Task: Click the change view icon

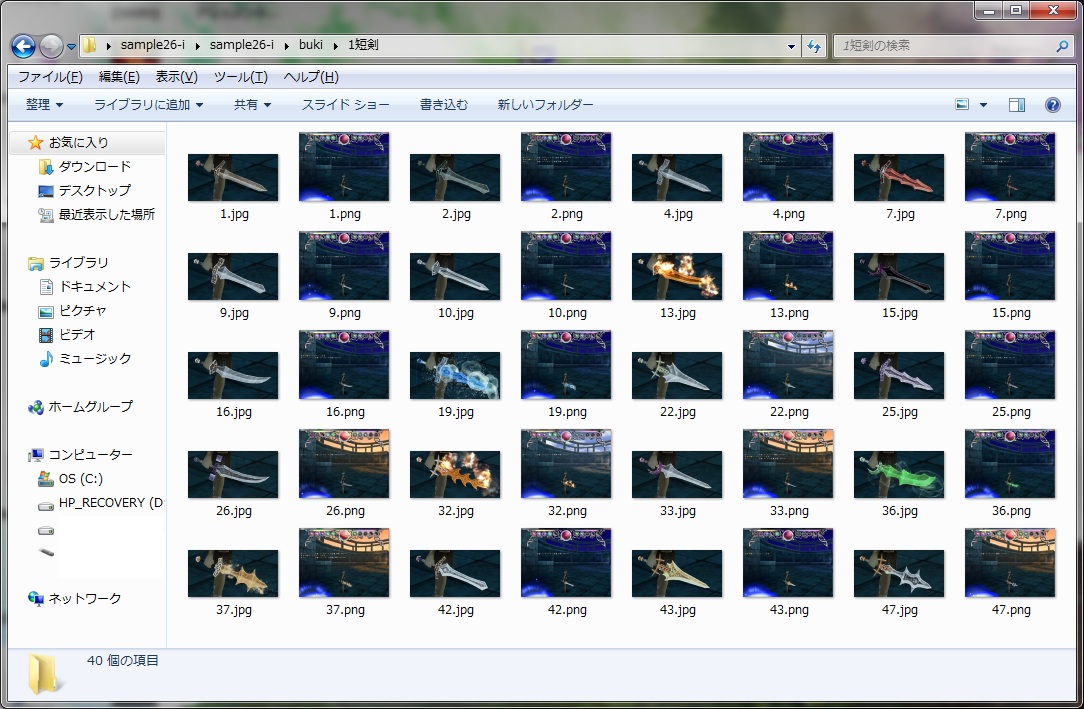Action: tap(962, 104)
